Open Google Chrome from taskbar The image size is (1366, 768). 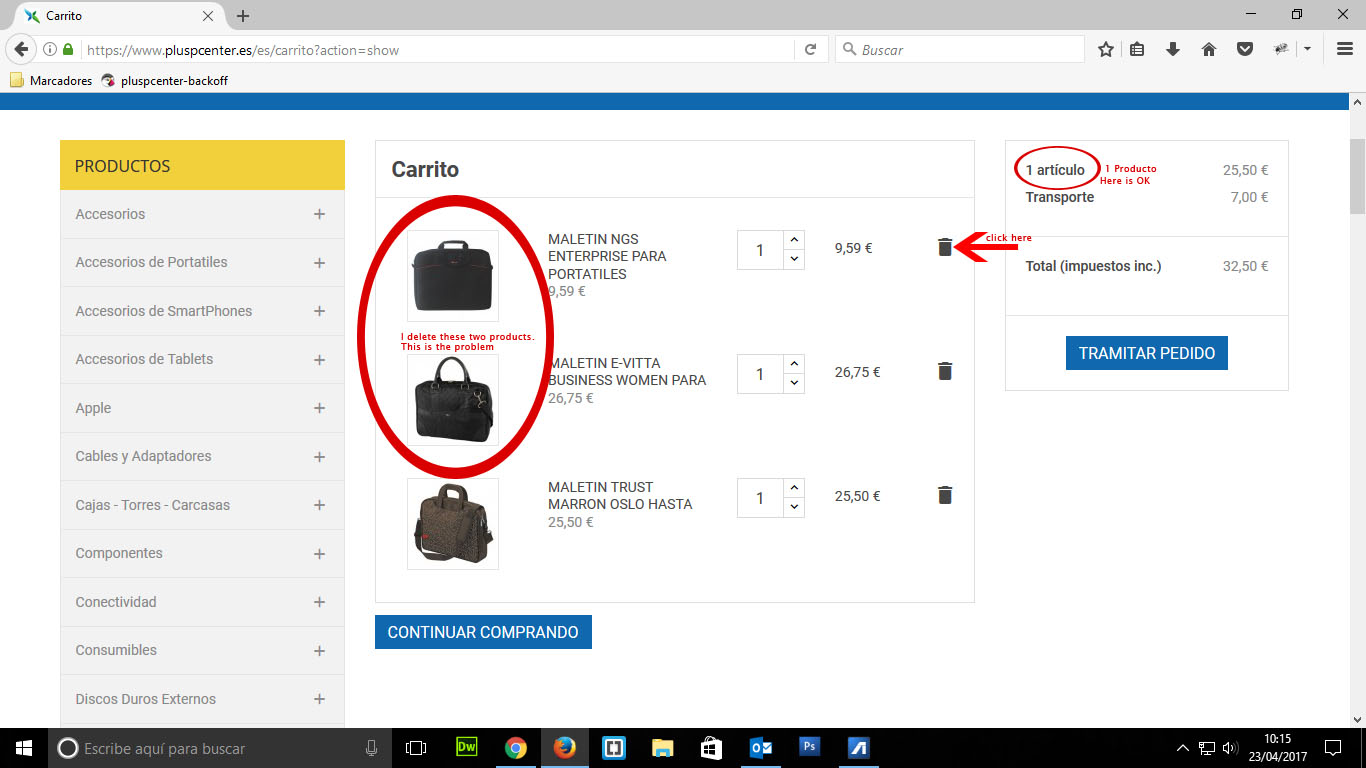(515, 748)
